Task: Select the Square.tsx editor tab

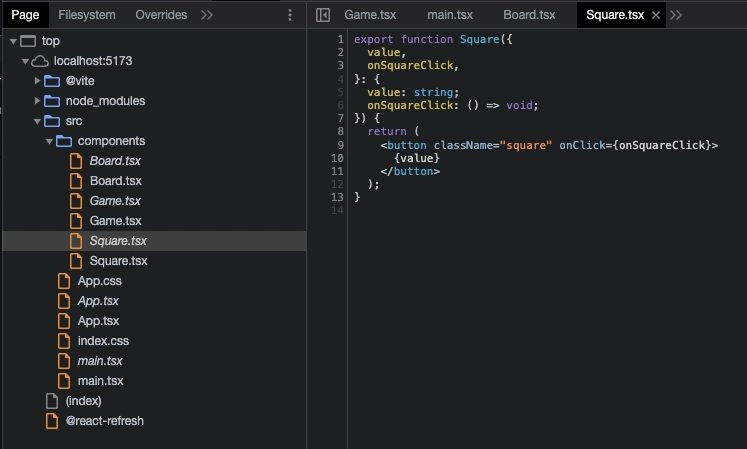Action: tap(615, 15)
